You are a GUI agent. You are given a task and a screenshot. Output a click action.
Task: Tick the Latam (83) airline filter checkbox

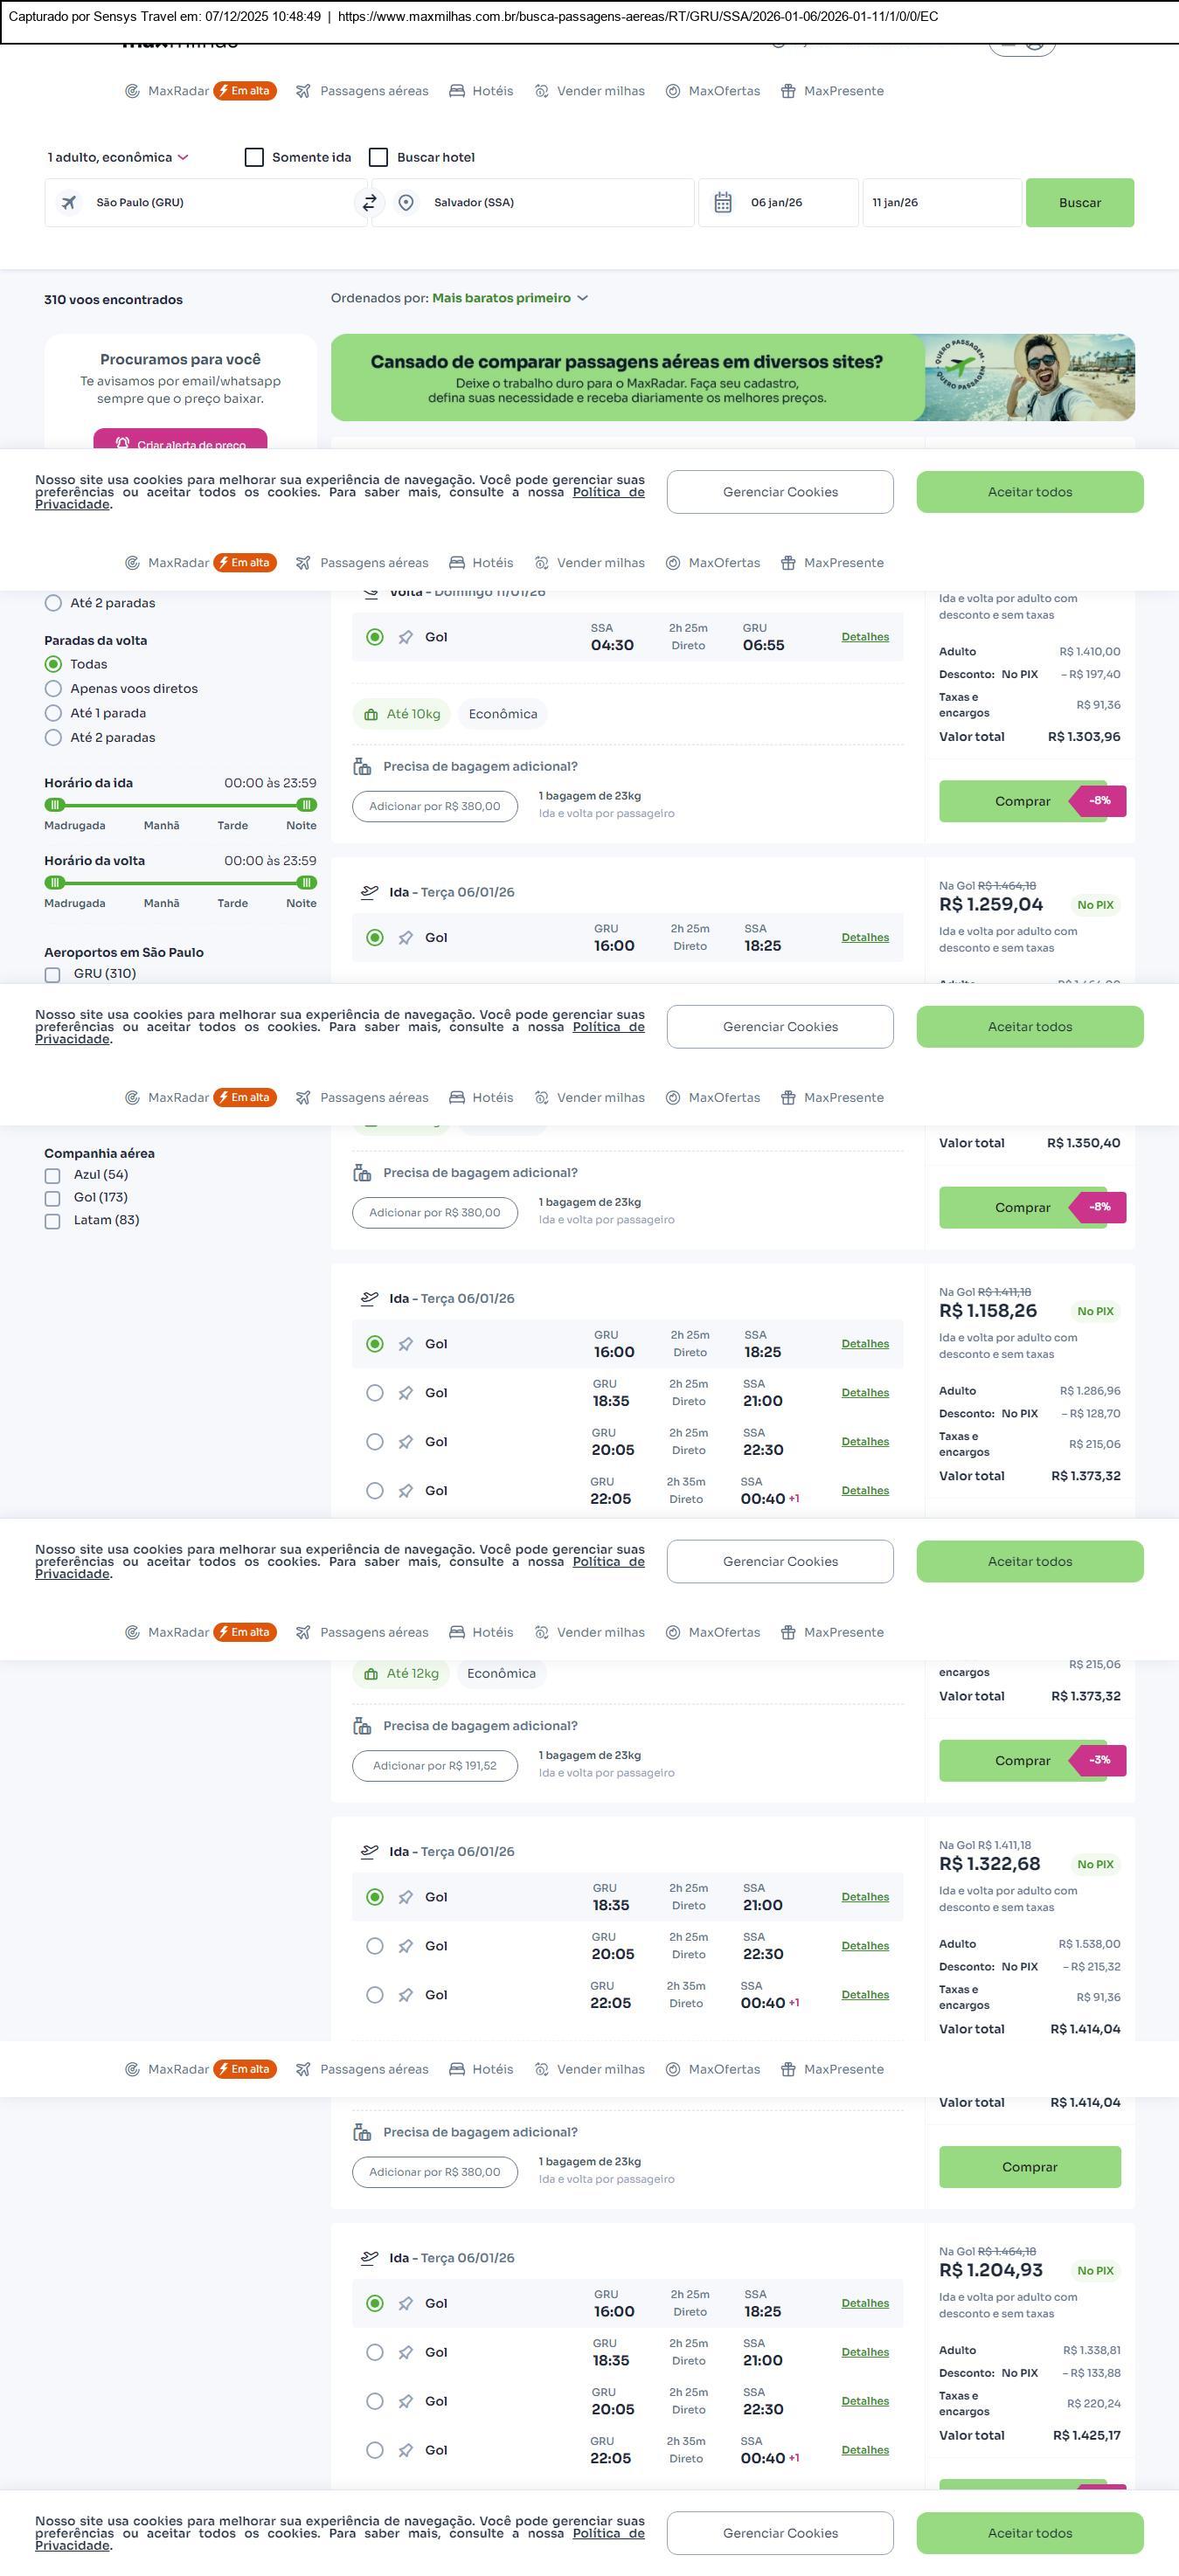pyautogui.click(x=53, y=1221)
